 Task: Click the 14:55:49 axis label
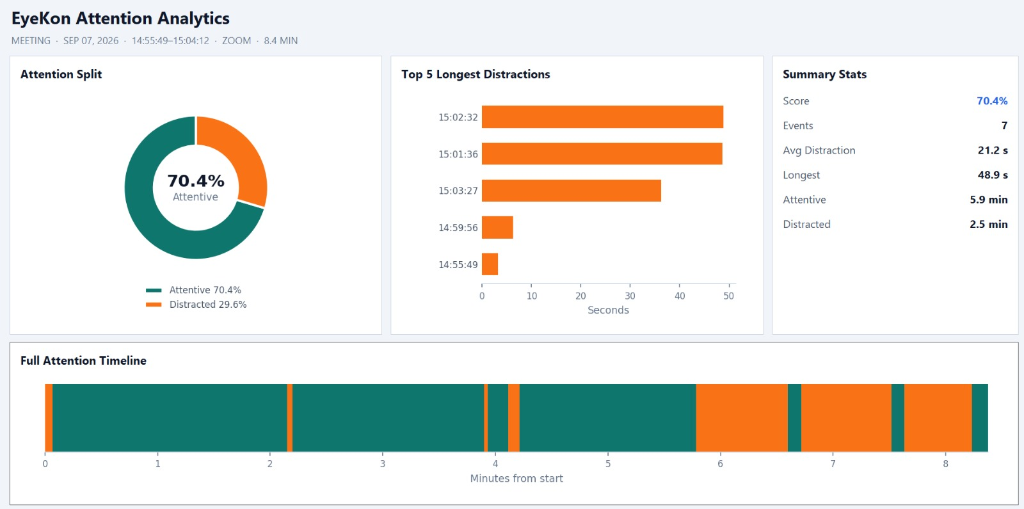click(458, 265)
